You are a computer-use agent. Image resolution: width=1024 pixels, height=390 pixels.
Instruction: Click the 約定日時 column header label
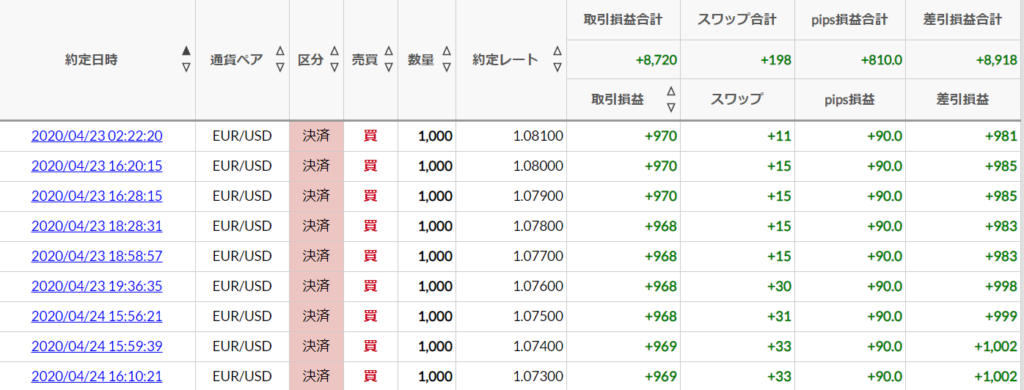[x=91, y=59]
